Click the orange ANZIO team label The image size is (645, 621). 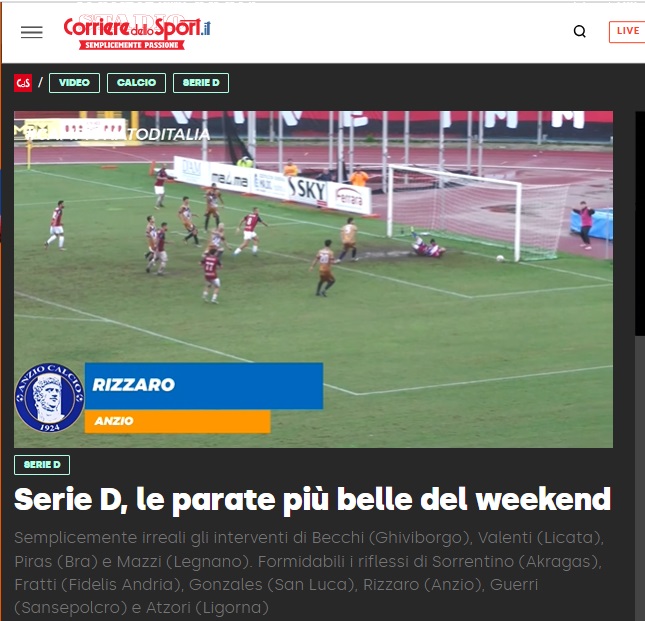(x=178, y=421)
